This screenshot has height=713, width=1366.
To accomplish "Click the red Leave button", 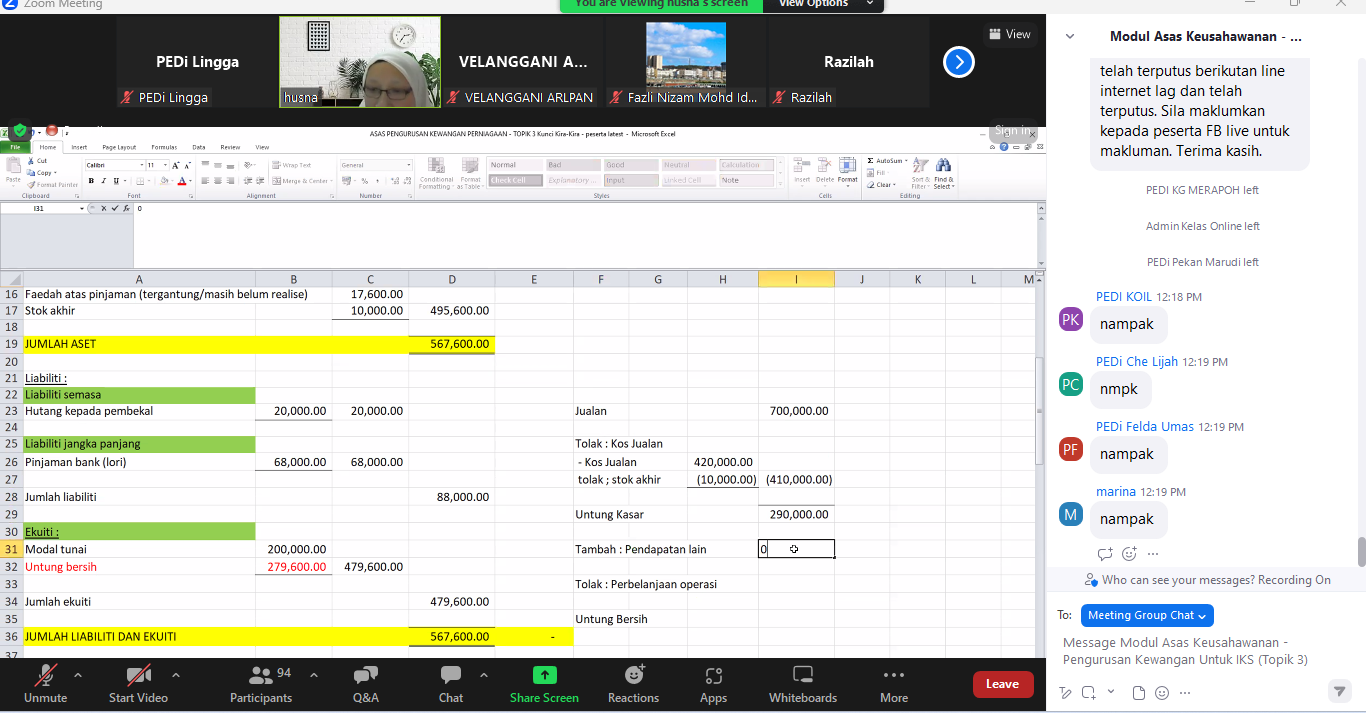I will click(1002, 684).
